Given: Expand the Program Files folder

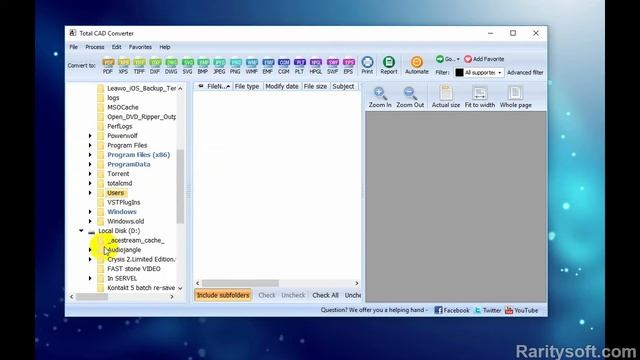Looking at the screenshot, I should [x=90, y=145].
